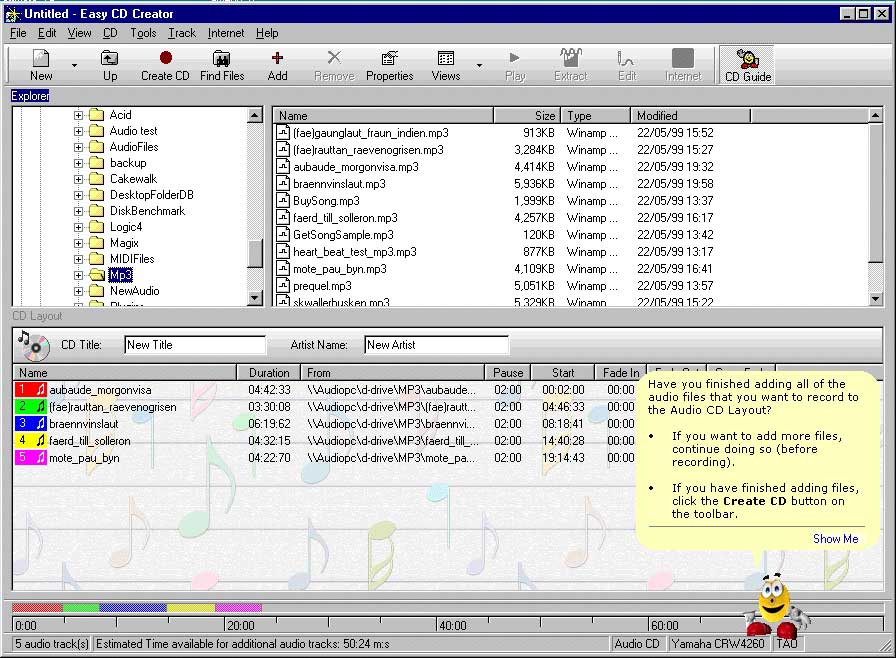896x658 pixels.
Task: Open the View menu
Action: tap(79, 33)
